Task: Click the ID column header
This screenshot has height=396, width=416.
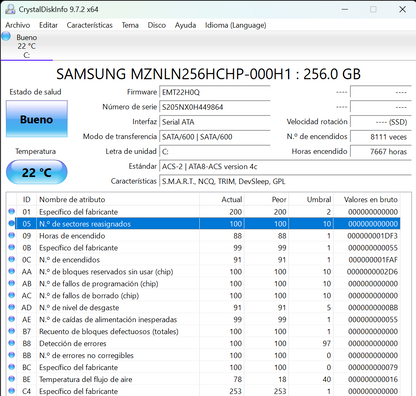Action: tap(27, 200)
